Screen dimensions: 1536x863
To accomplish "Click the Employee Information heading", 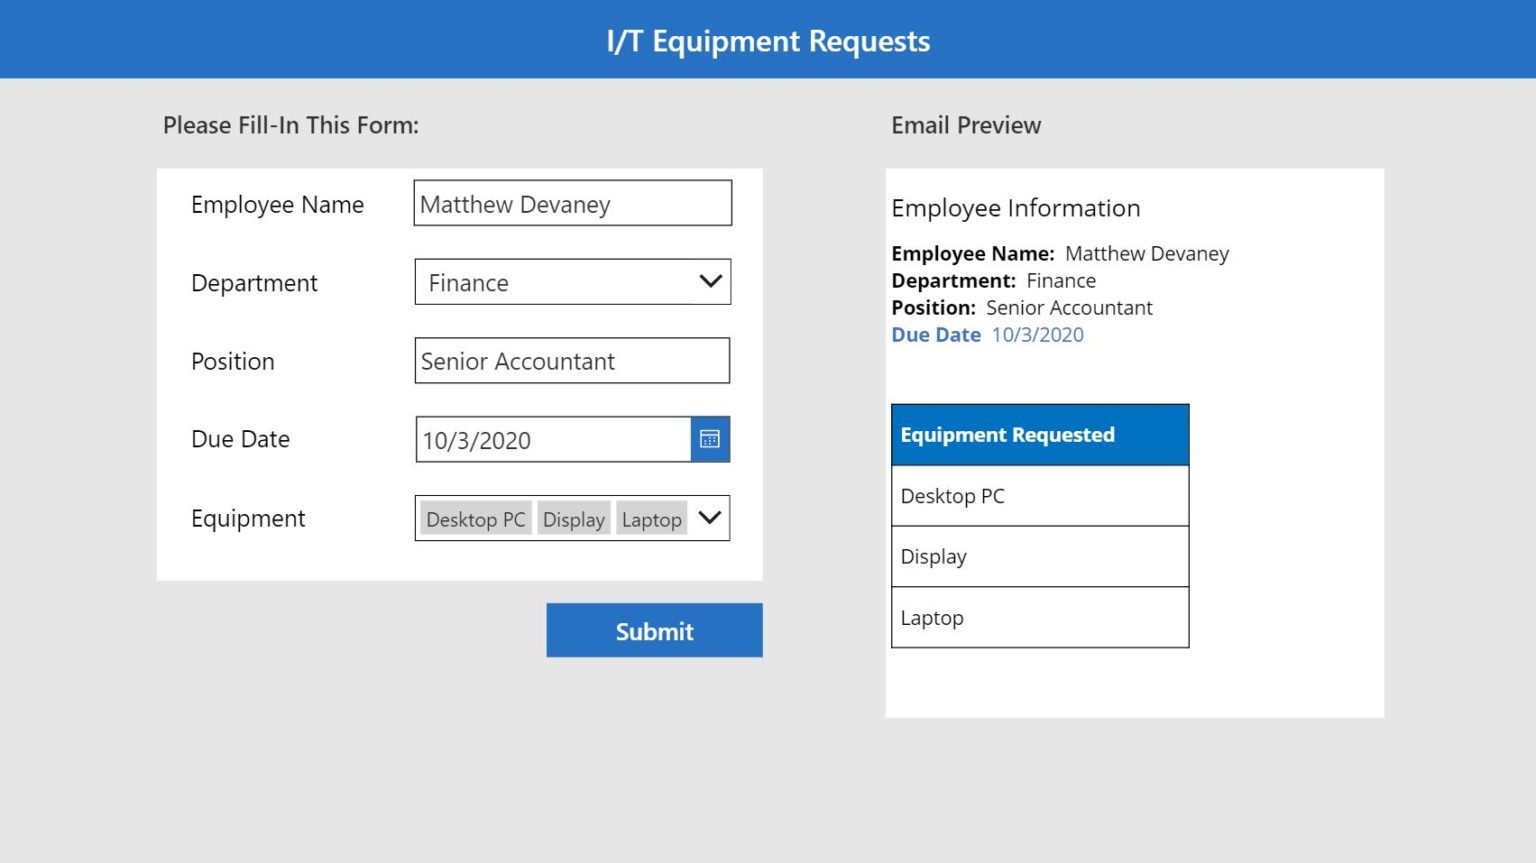I will pyautogui.click(x=1015, y=208).
